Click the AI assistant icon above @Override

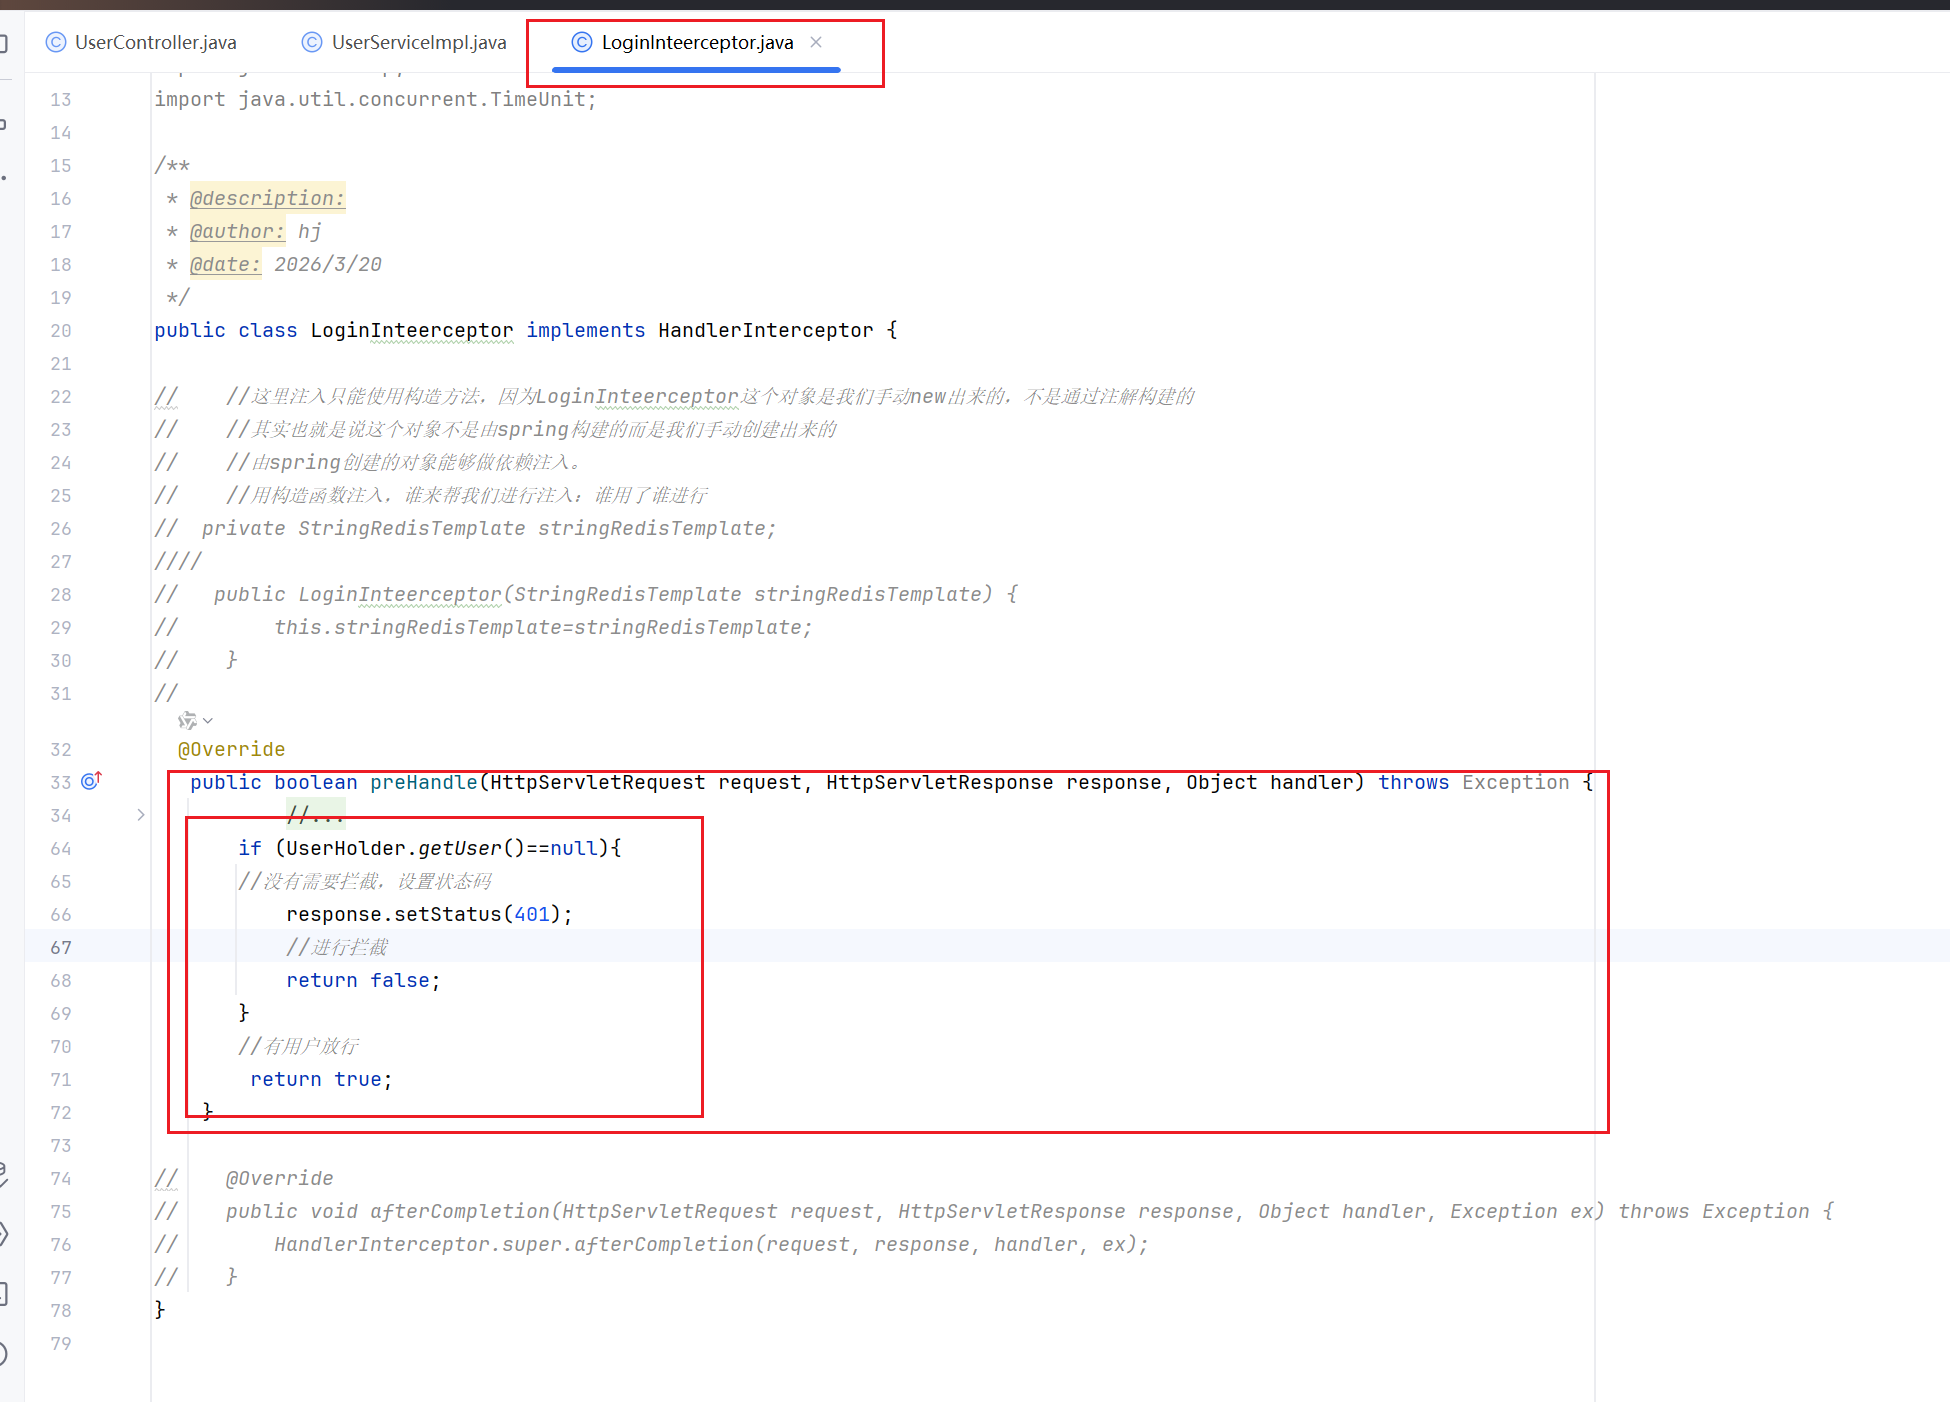(187, 721)
